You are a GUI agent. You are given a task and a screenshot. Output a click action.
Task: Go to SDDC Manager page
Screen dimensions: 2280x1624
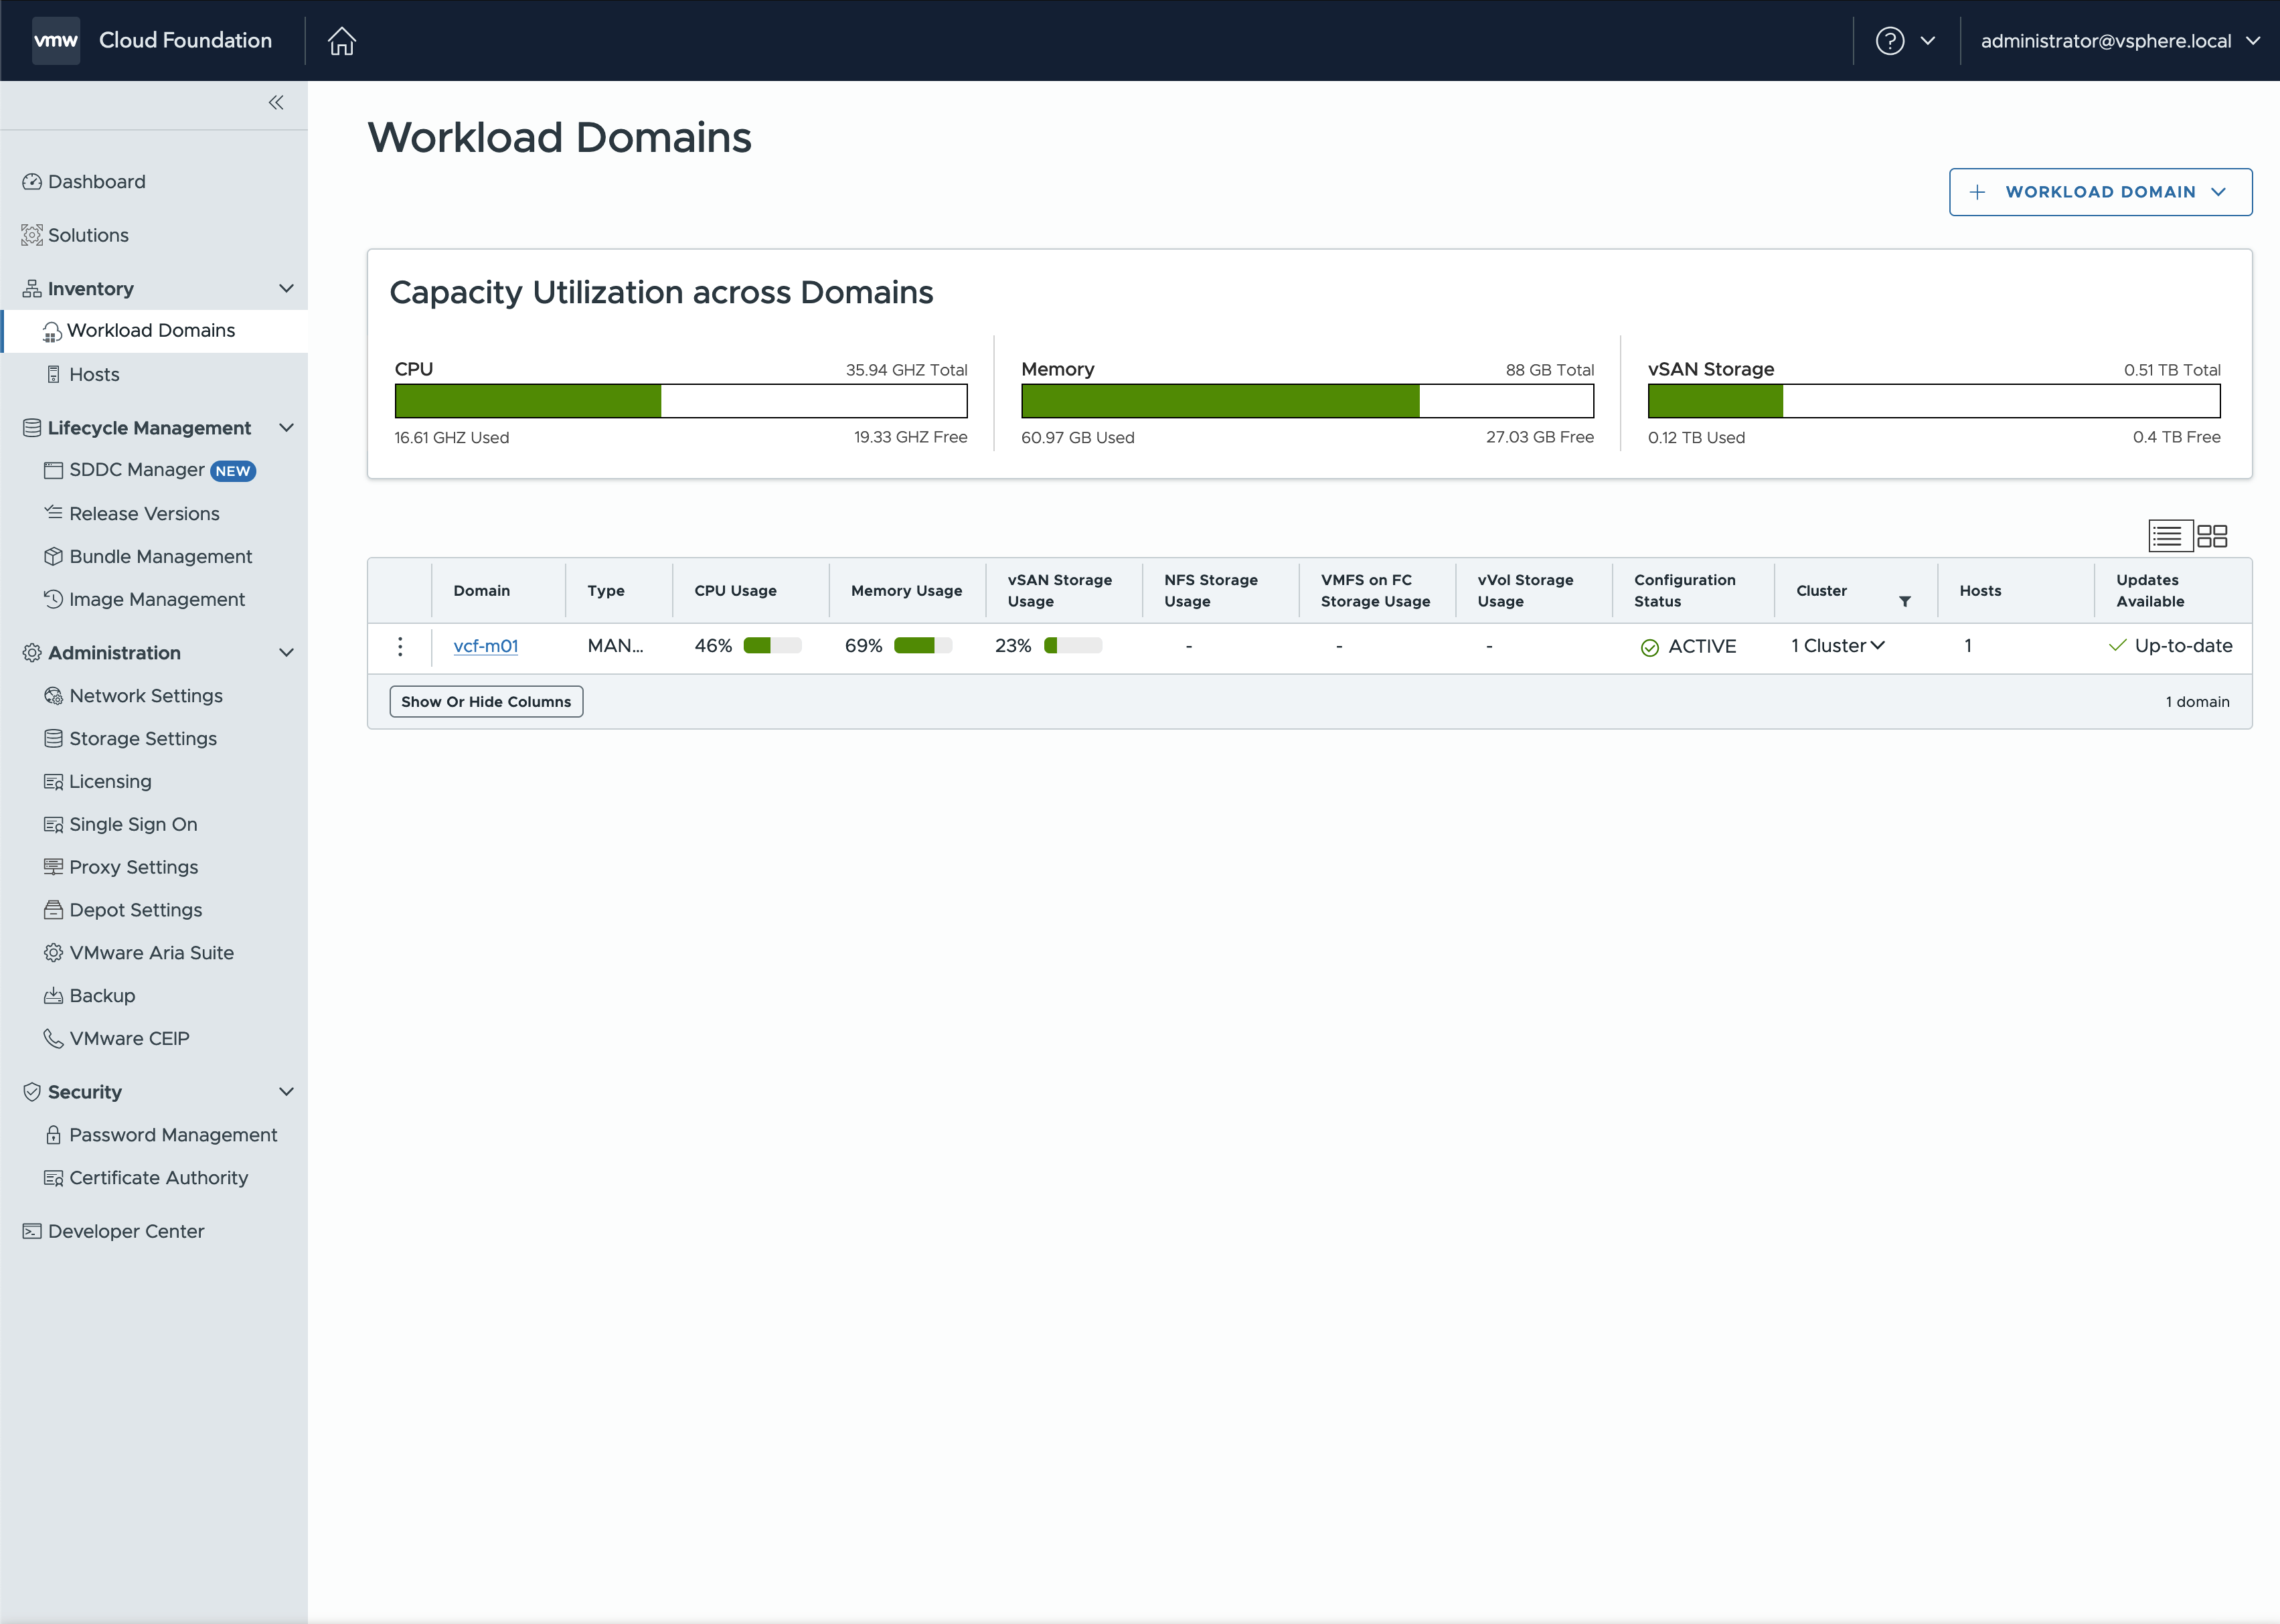pyautogui.click(x=136, y=470)
